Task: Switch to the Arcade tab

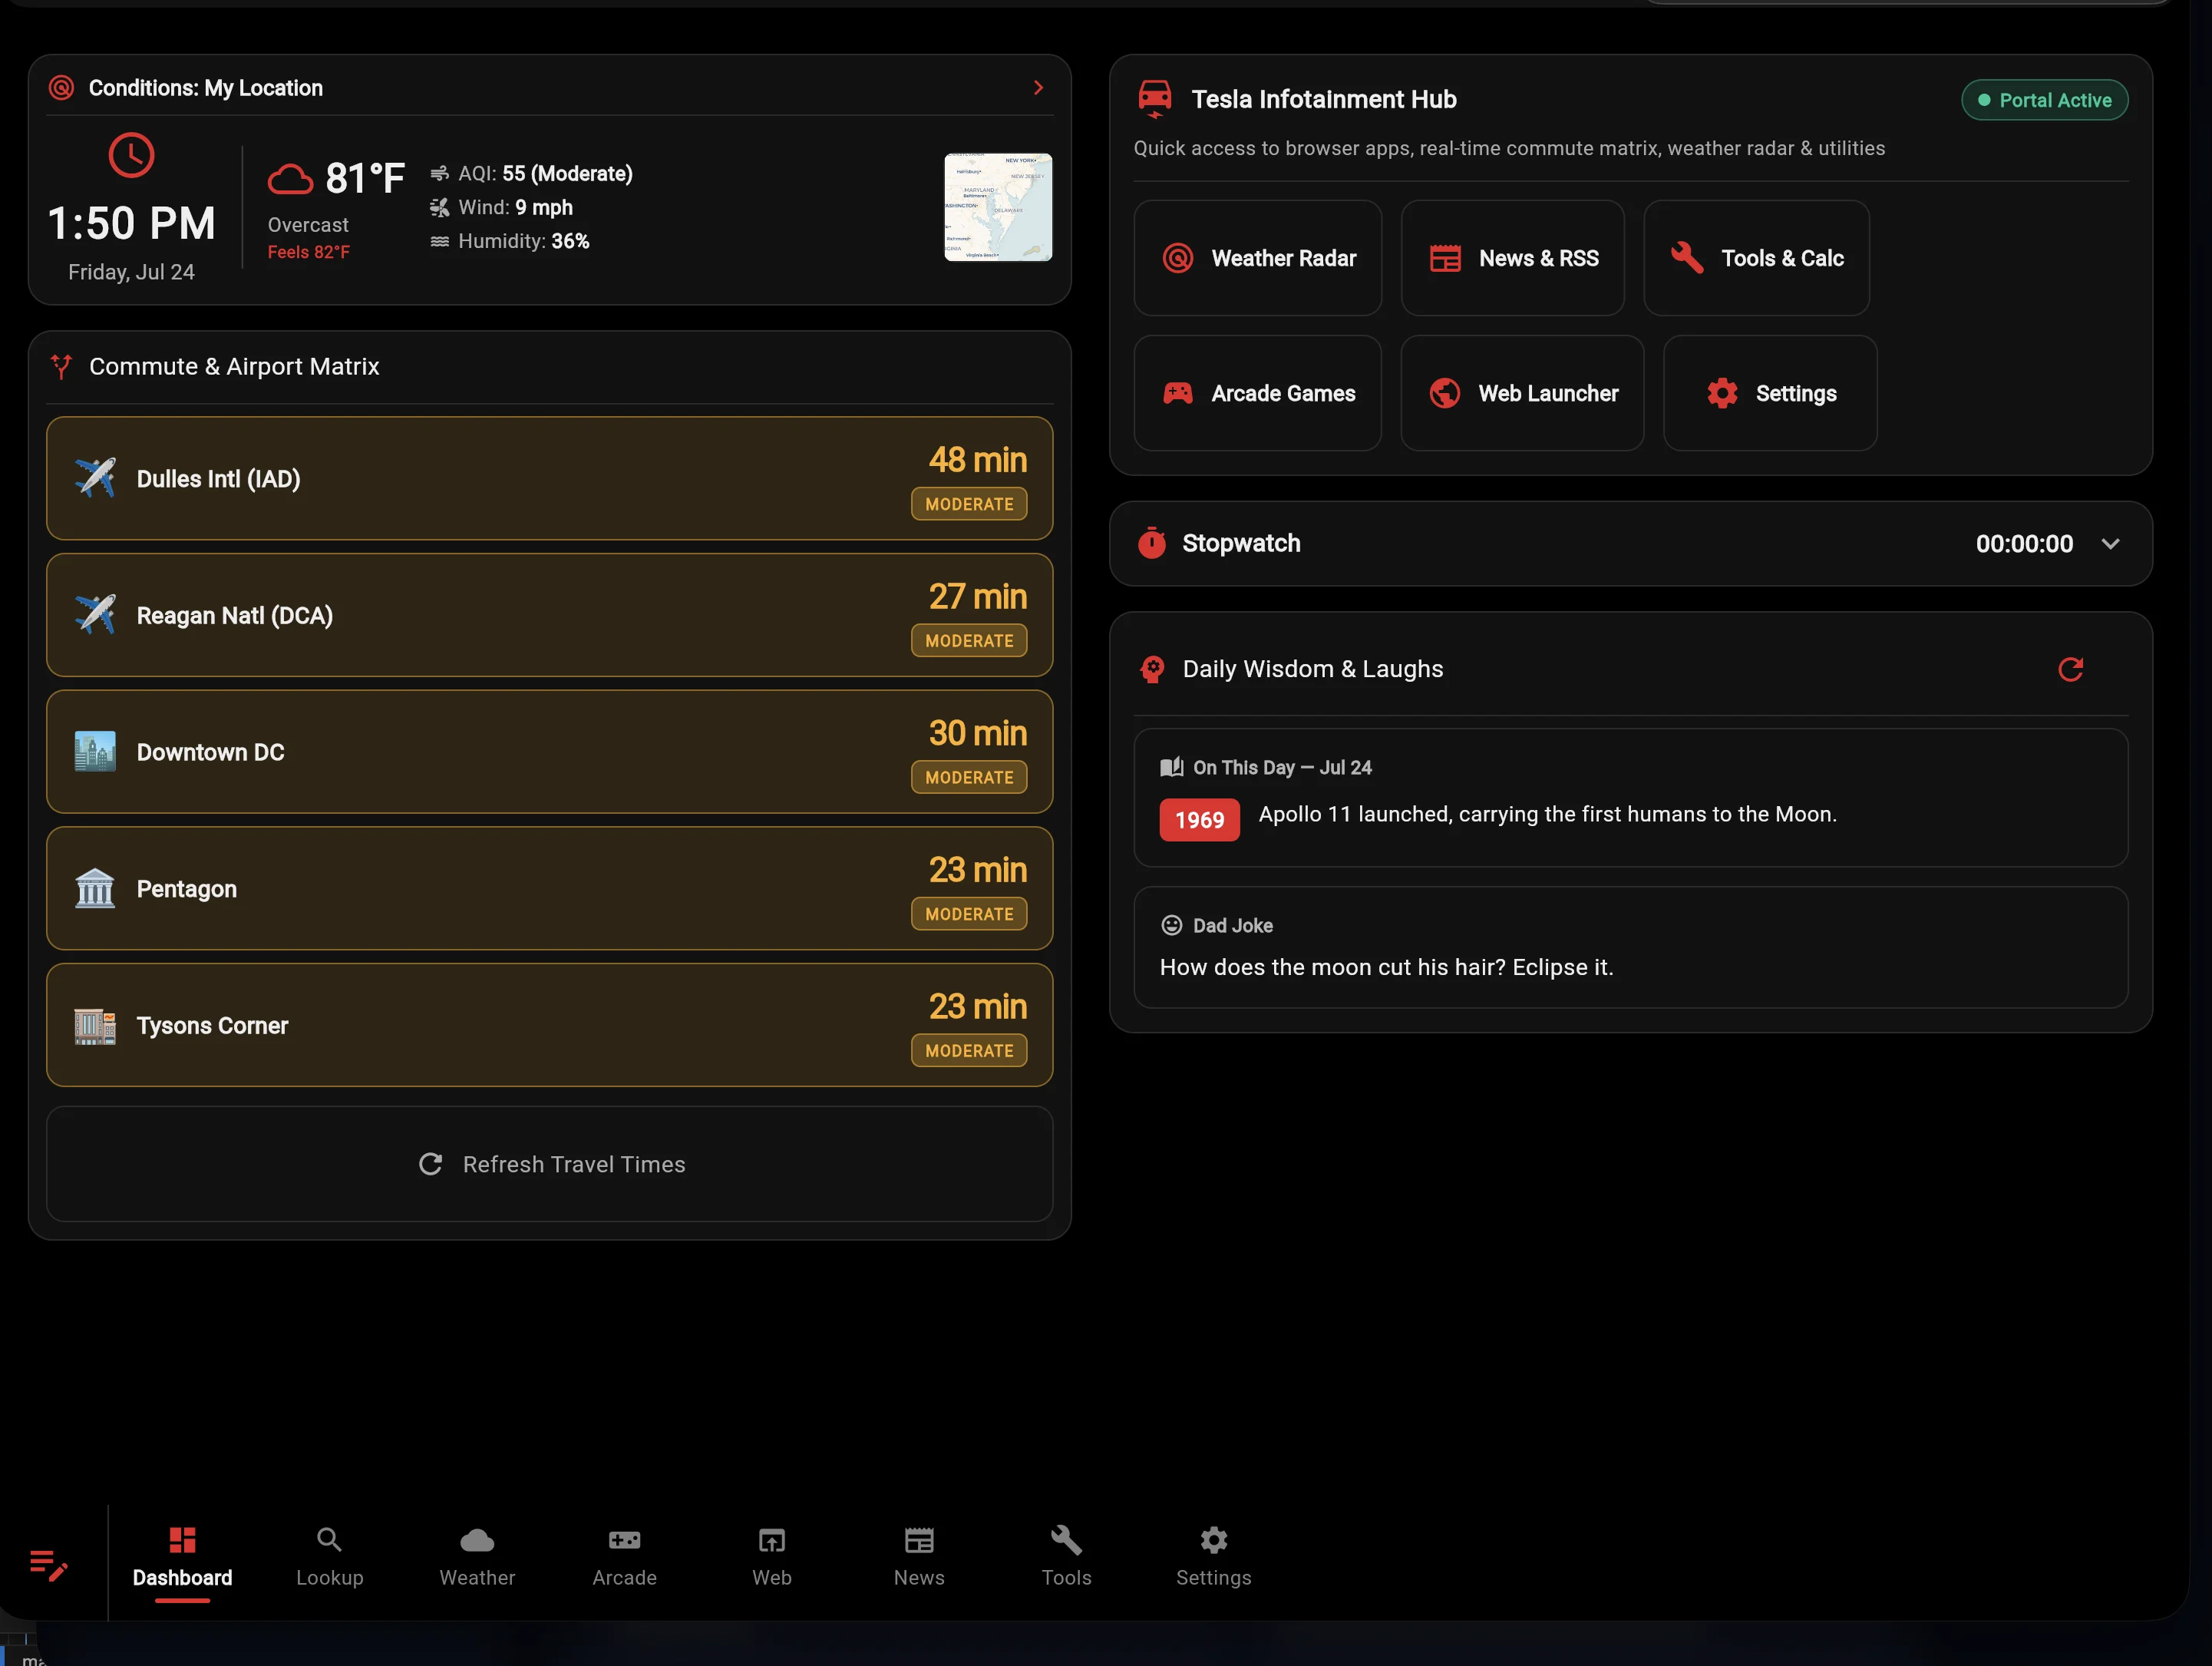Action: click(x=624, y=1557)
